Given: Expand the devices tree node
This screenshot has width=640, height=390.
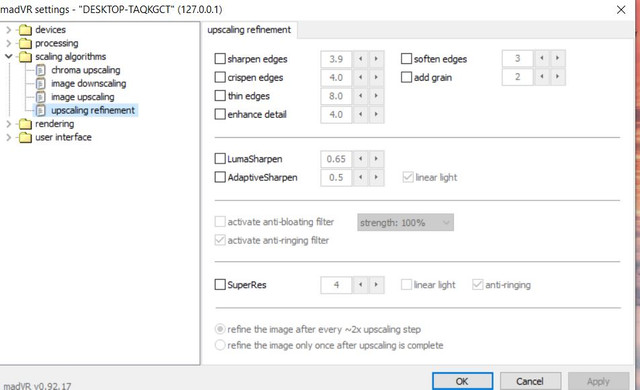Looking at the screenshot, I should (x=9, y=30).
